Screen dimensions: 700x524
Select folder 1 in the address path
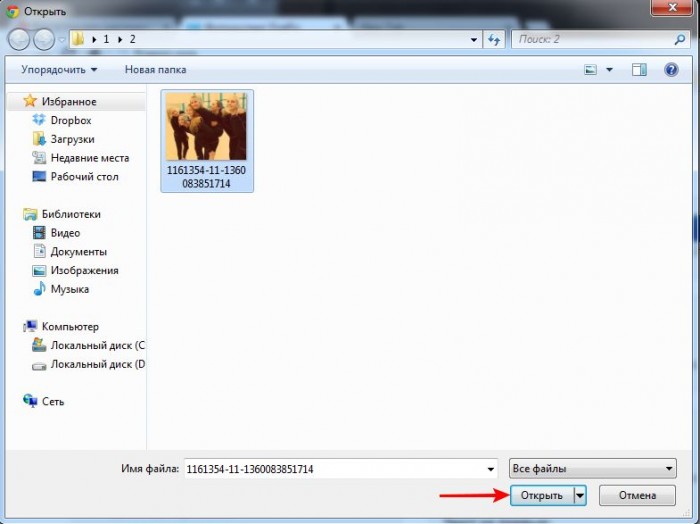106,39
